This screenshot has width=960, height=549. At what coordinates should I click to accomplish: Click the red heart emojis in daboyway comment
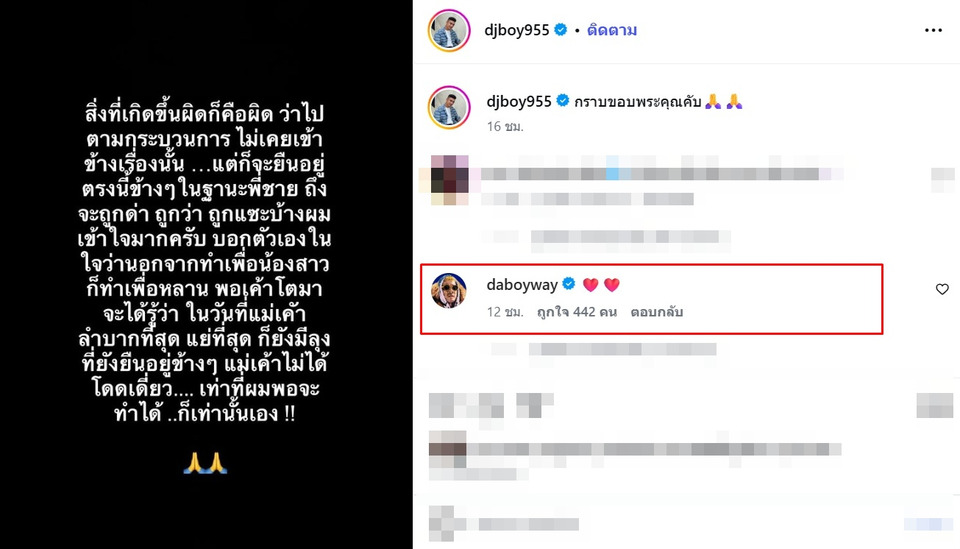[601, 285]
